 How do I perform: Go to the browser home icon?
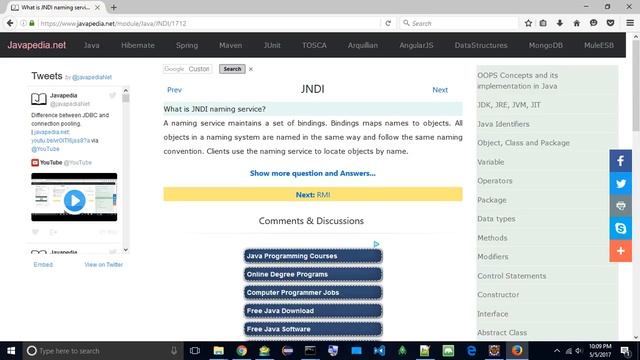point(576,23)
